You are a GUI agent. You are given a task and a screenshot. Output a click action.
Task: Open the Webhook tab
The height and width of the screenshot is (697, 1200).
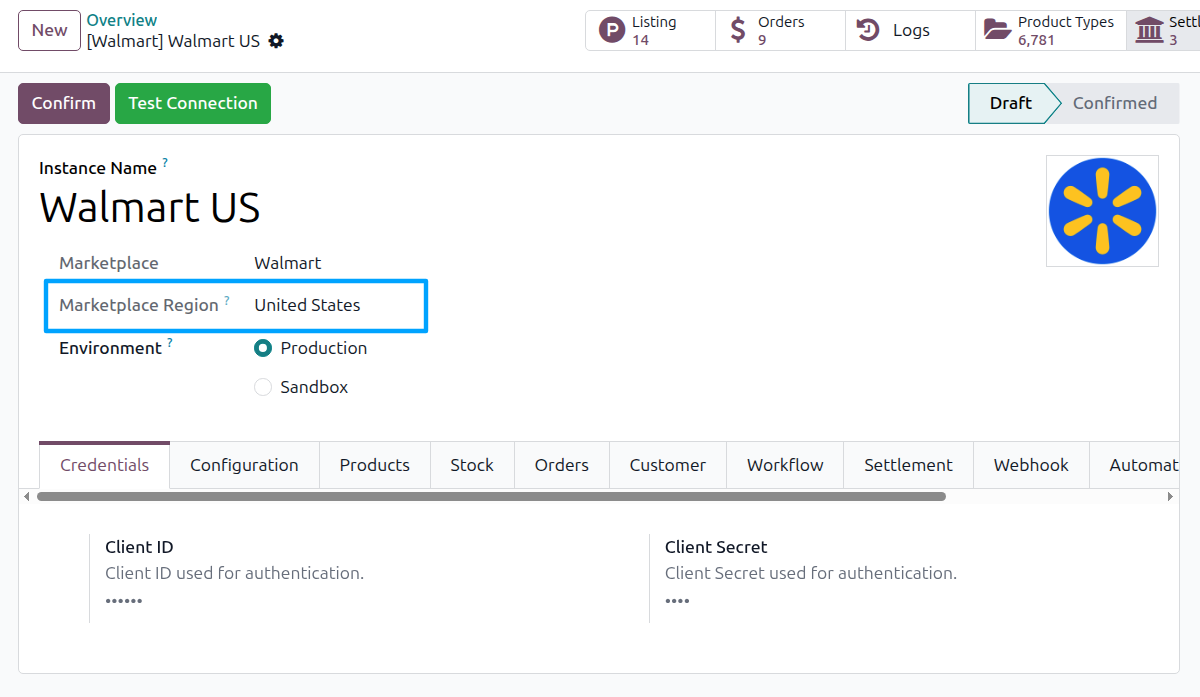pos(1031,465)
